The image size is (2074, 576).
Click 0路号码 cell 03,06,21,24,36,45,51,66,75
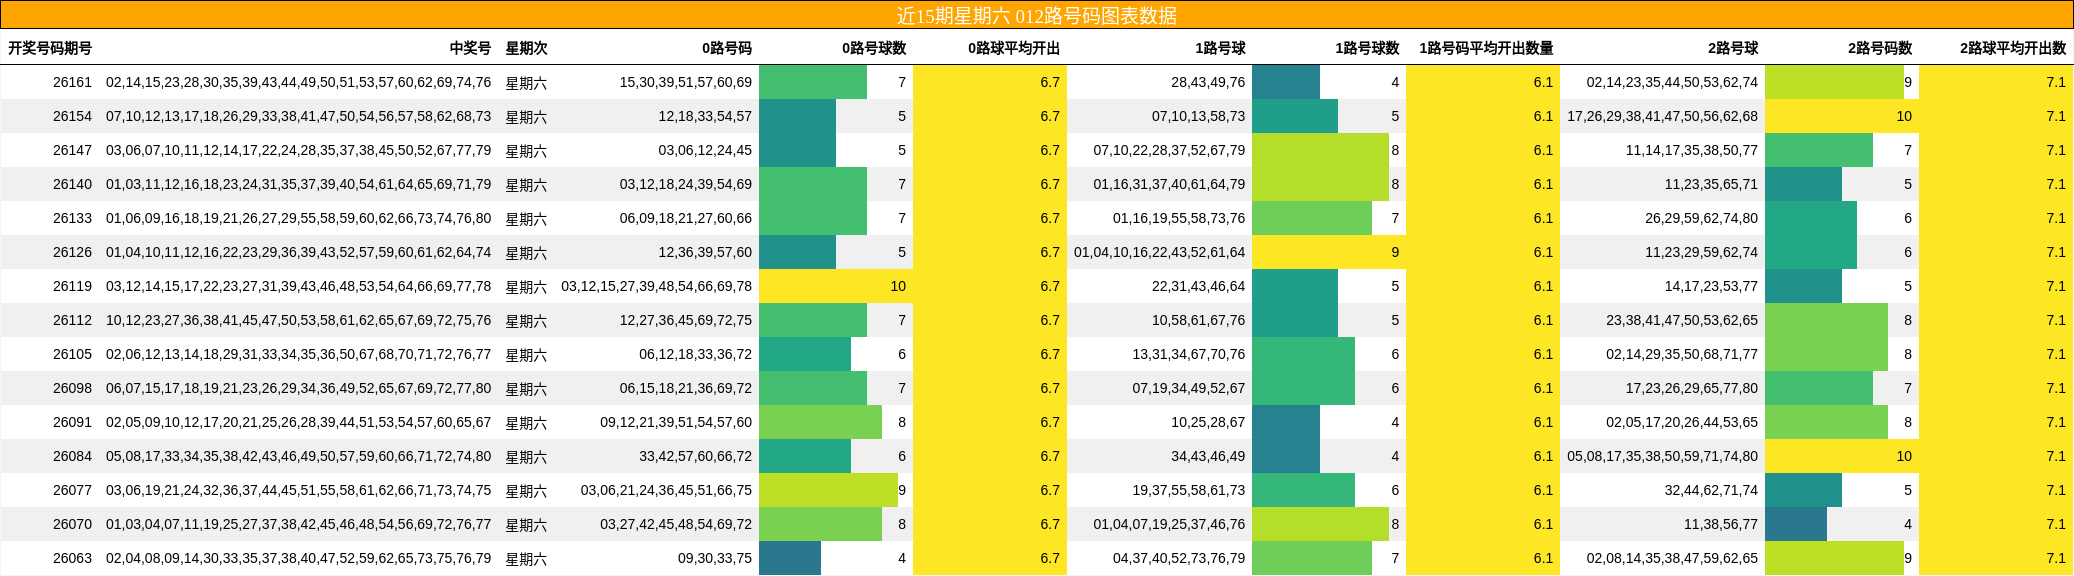click(666, 490)
